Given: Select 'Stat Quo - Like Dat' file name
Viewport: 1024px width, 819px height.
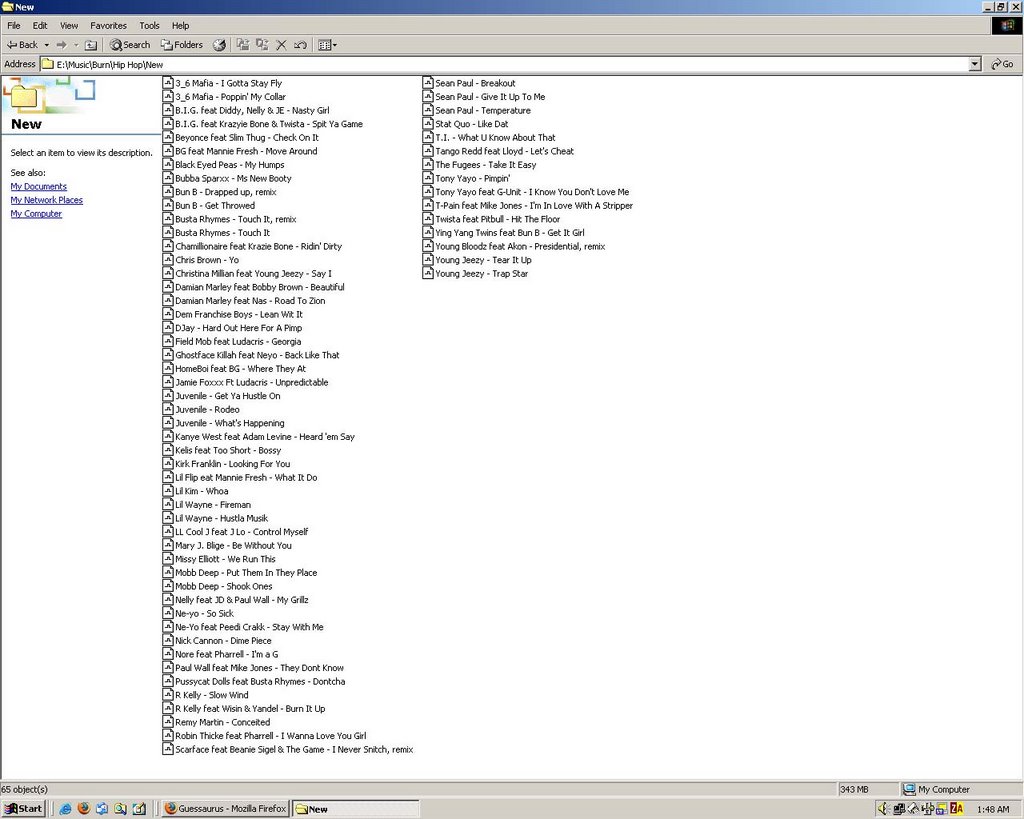Looking at the screenshot, I should [472, 124].
